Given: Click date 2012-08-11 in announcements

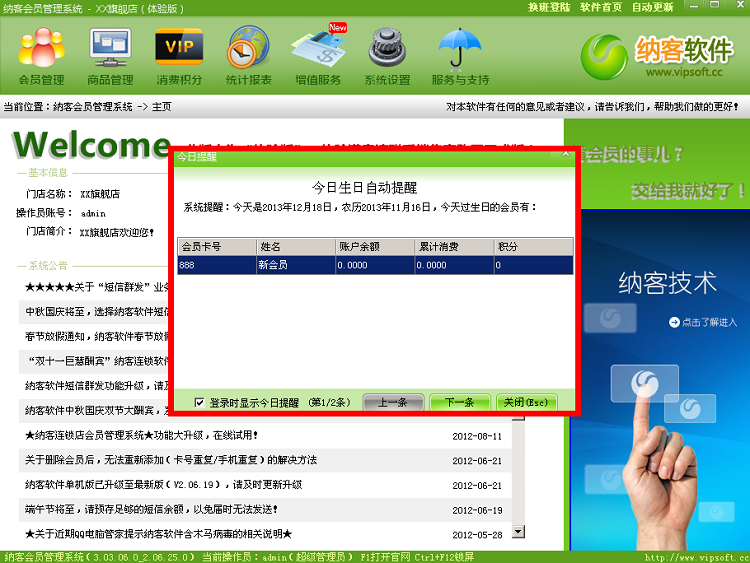Looking at the screenshot, I should click(x=477, y=436).
